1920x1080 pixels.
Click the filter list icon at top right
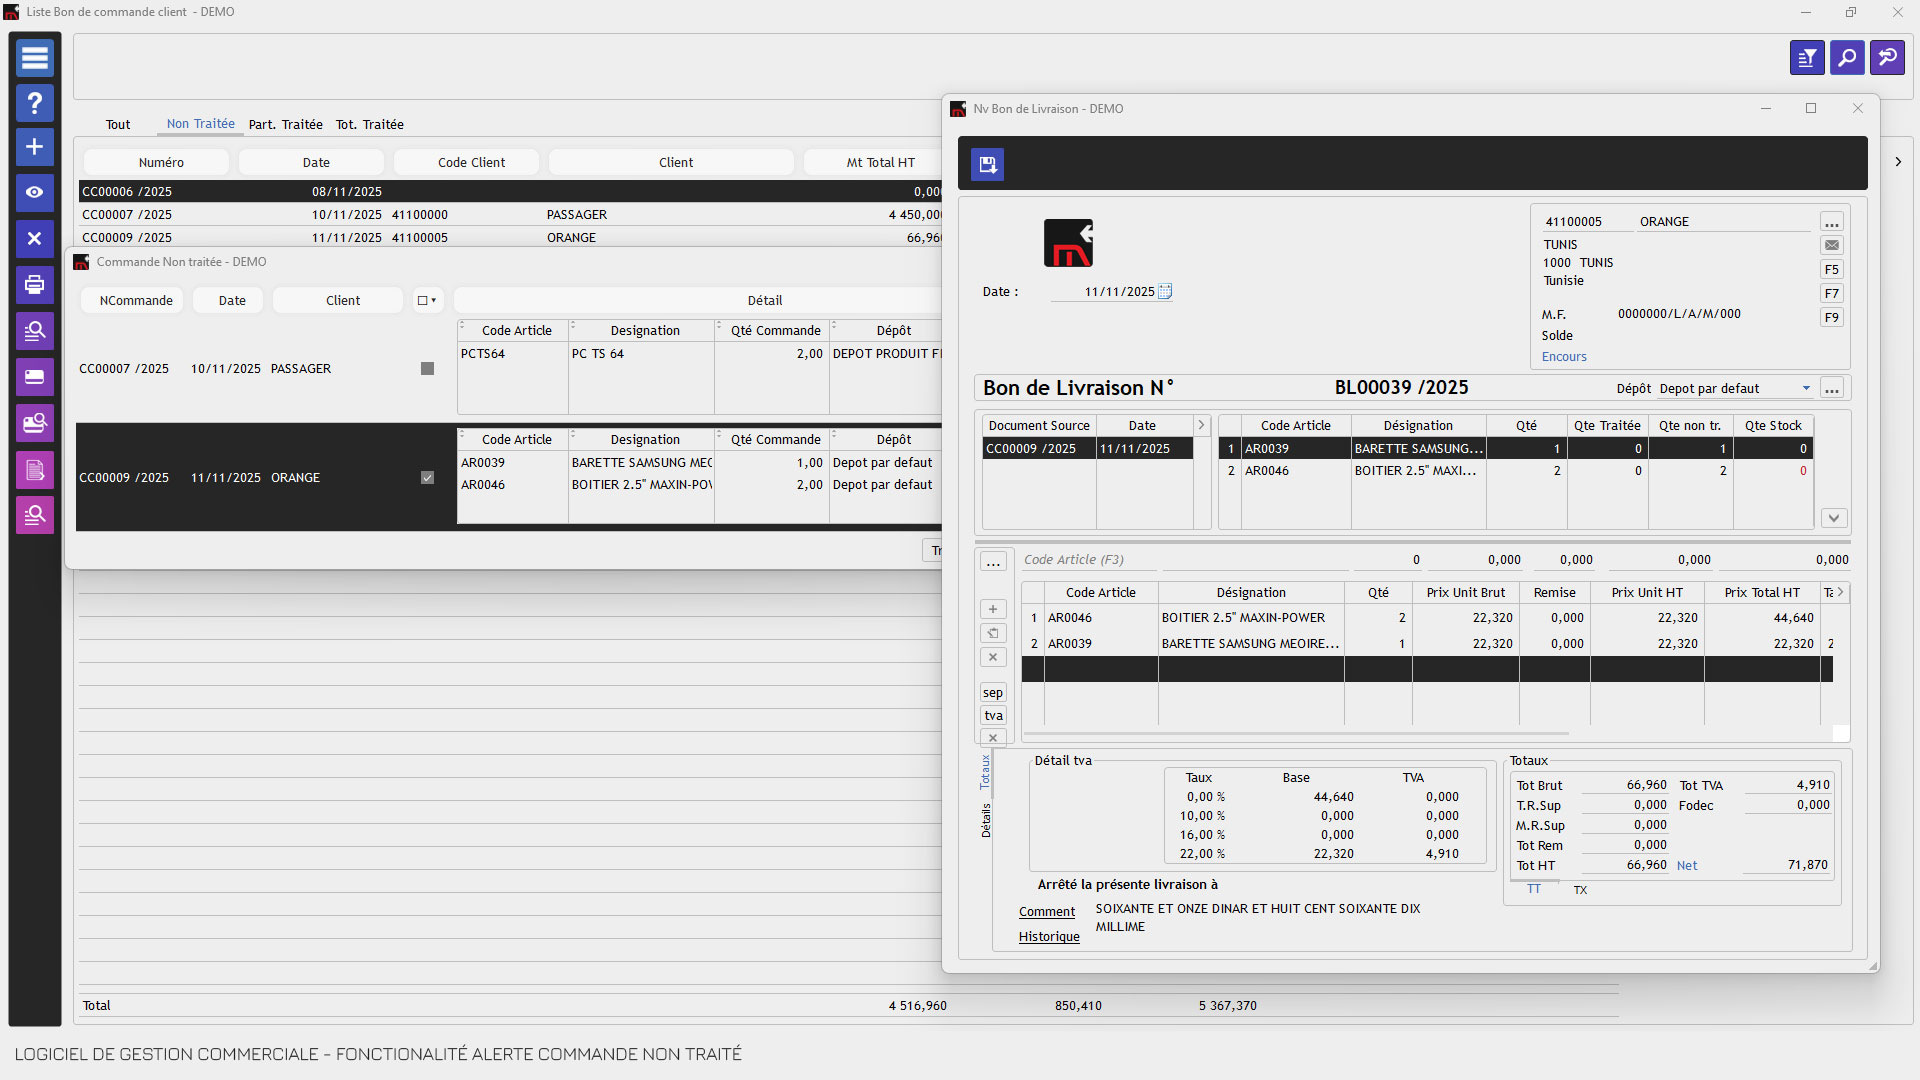(x=1807, y=58)
